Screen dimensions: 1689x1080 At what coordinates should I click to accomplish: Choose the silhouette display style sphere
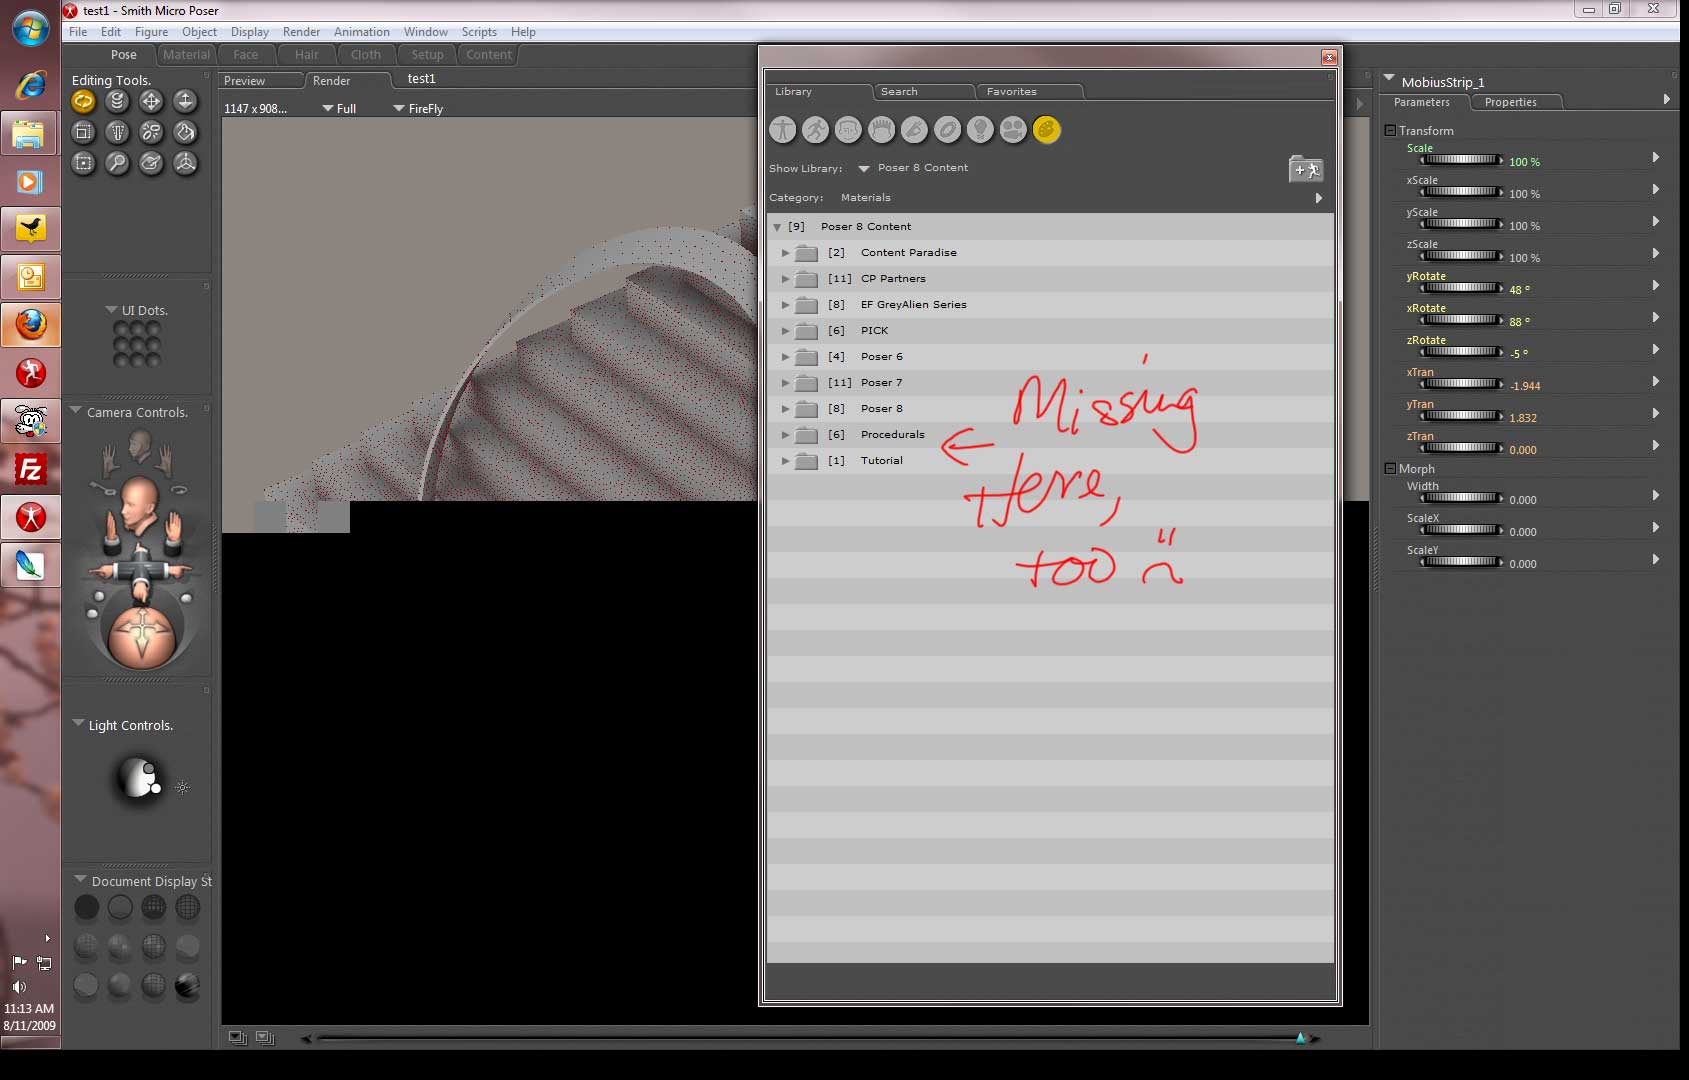[x=87, y=907]
